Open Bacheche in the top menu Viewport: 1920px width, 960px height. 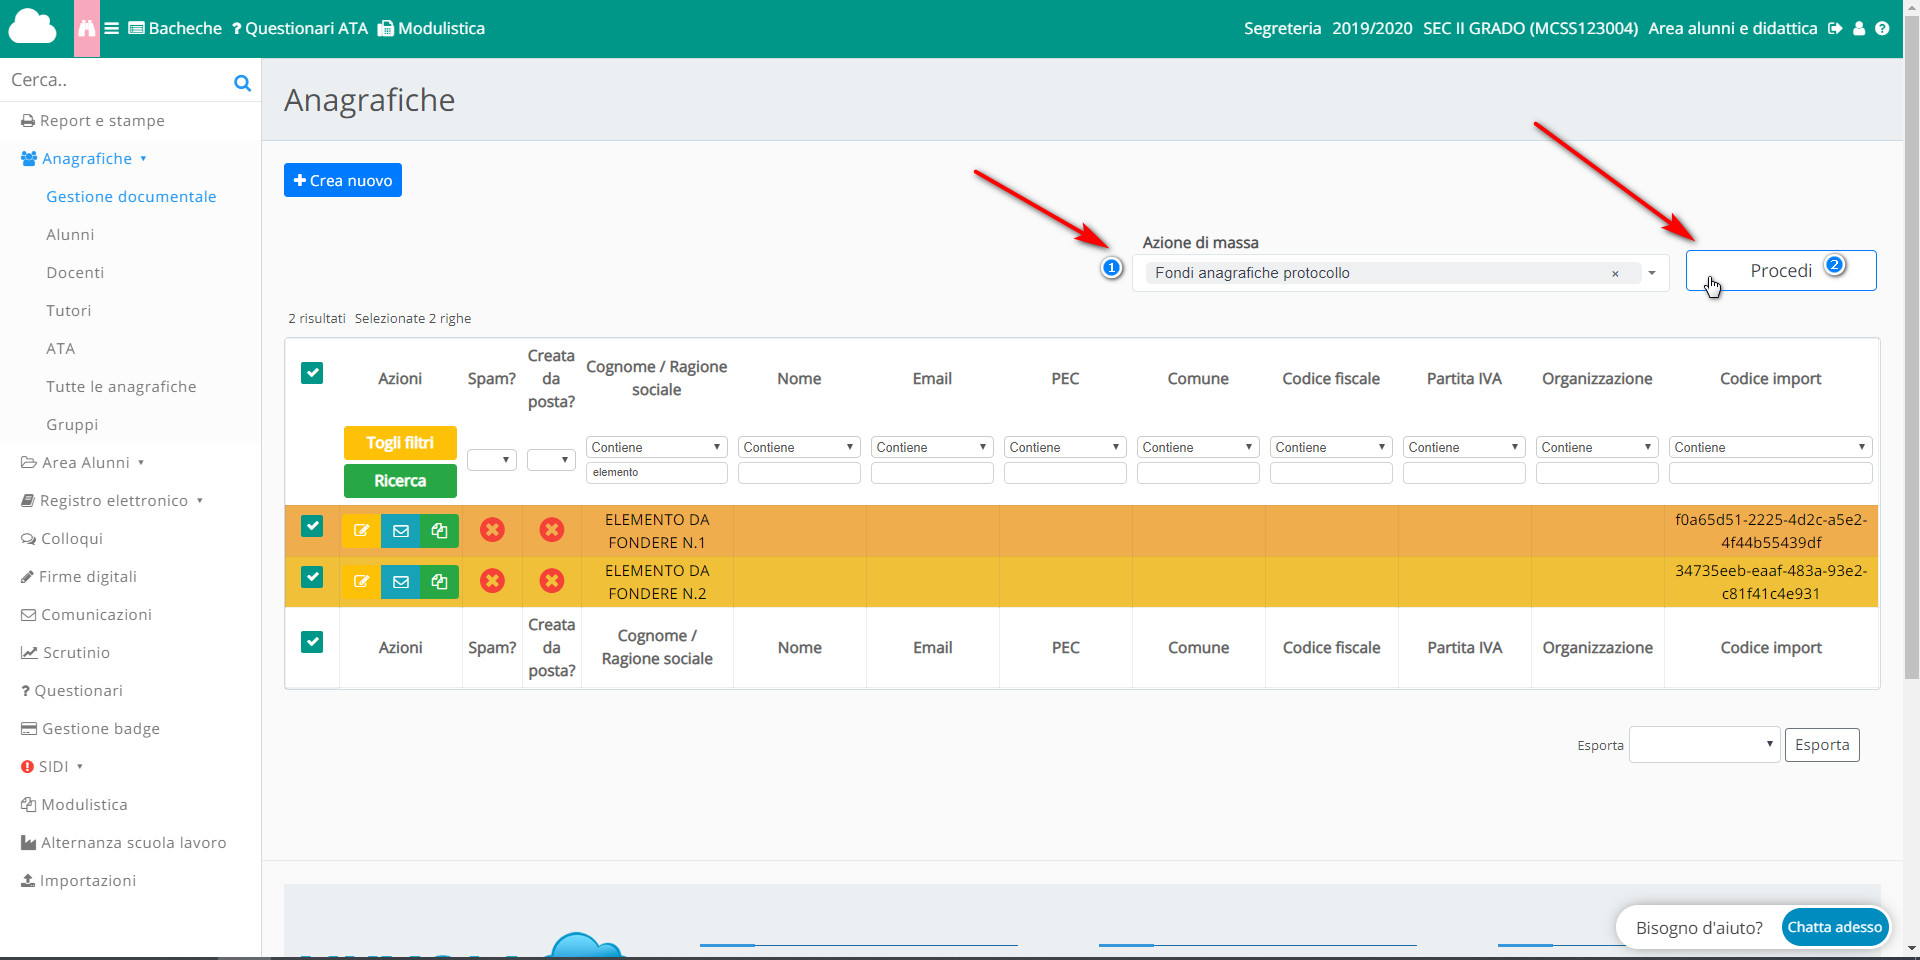tap(176, 29)
